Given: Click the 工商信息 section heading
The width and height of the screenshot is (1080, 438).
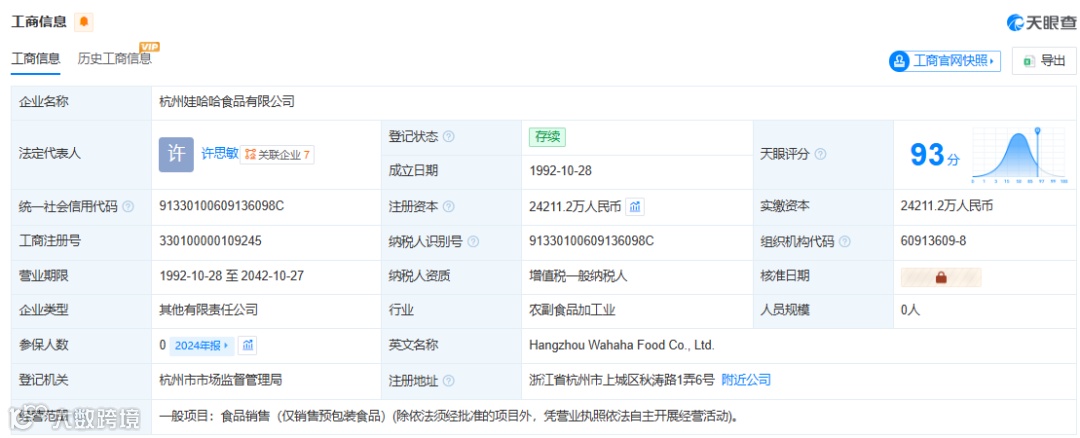Looking at the screenshot, I should point(39,22).
